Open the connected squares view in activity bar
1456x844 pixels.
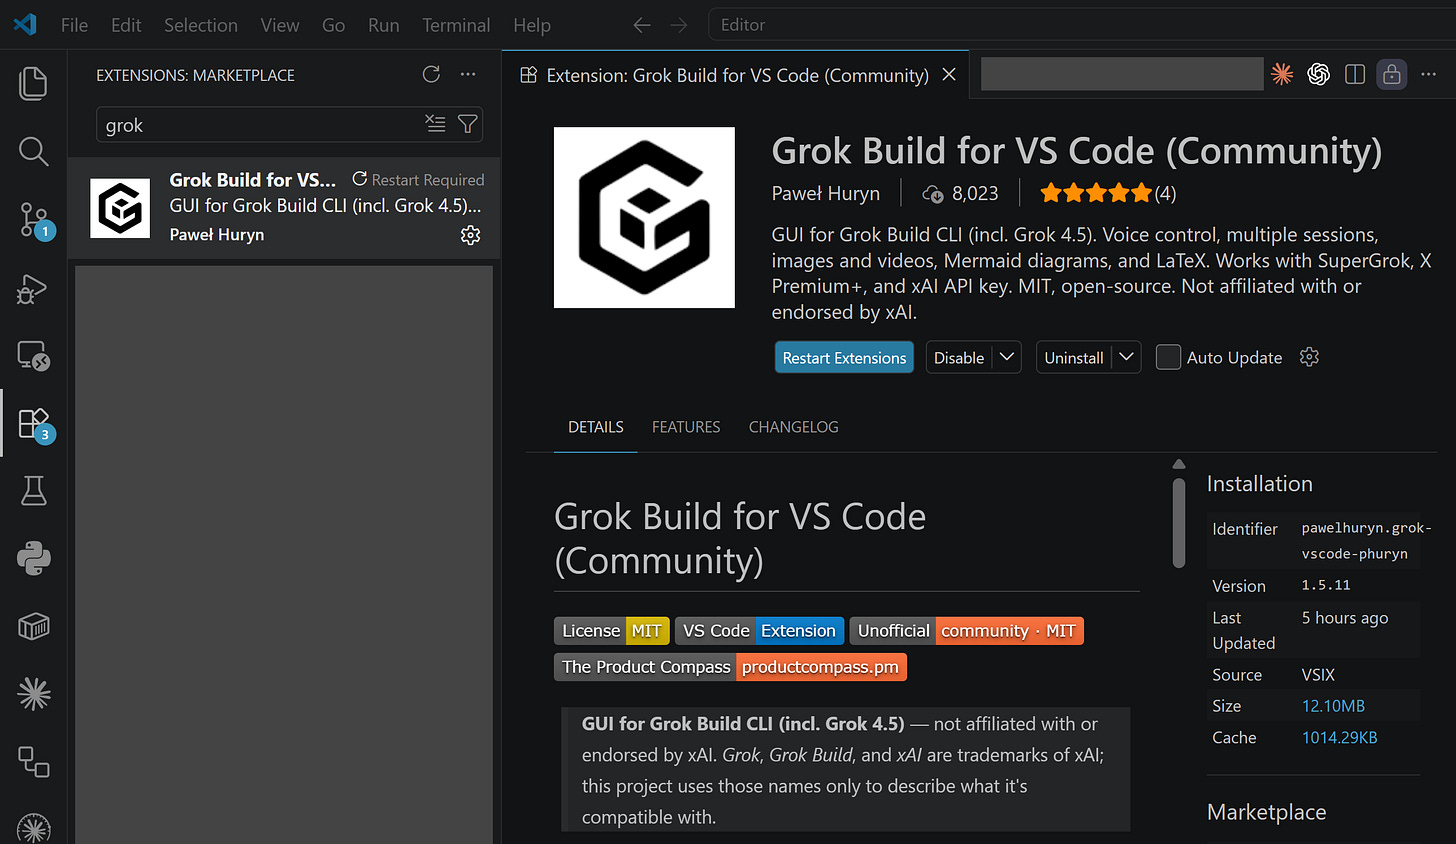coord(33,761)
